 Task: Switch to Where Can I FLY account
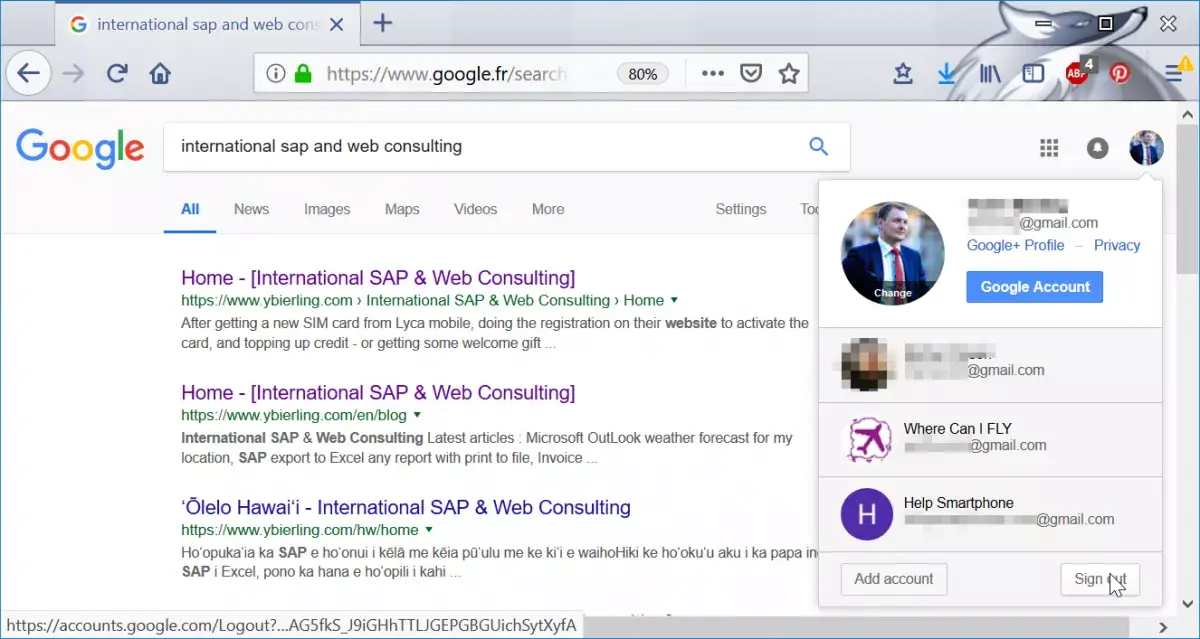click(990, 440)
